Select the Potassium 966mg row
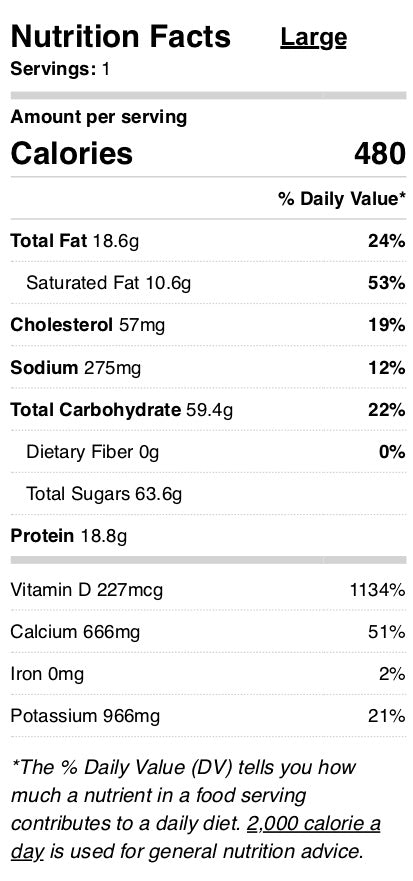Screen dimensions: 413x881 (x=208, y=716)
